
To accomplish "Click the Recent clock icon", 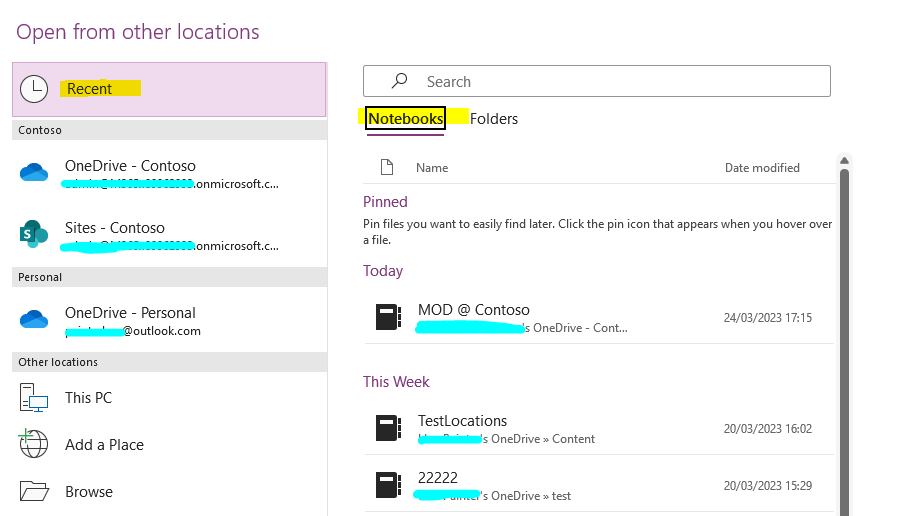I will tap(34, 89).
